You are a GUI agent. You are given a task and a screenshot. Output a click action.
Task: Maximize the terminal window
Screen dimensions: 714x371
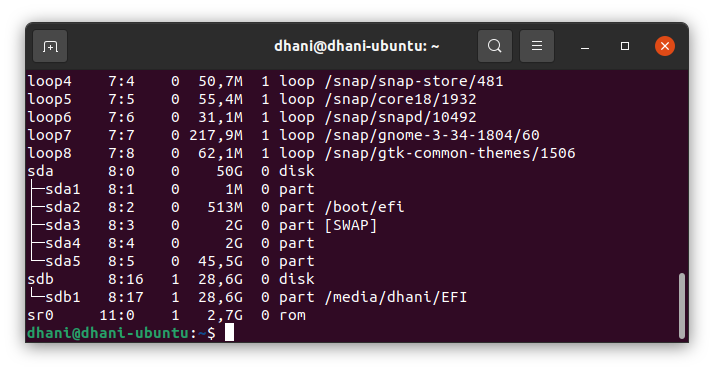(x=625, y=46)
